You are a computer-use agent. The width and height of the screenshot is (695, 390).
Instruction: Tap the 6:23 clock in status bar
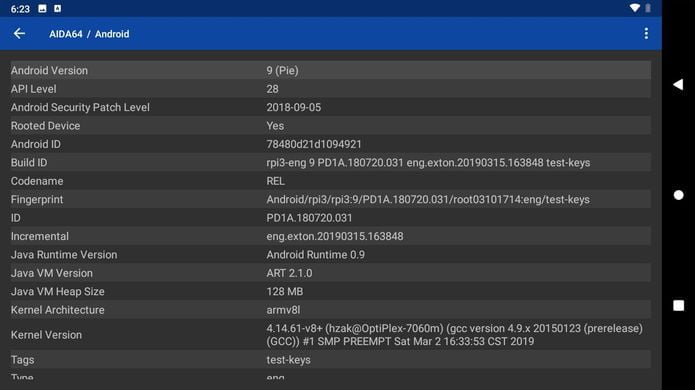[x=20, y=9]
